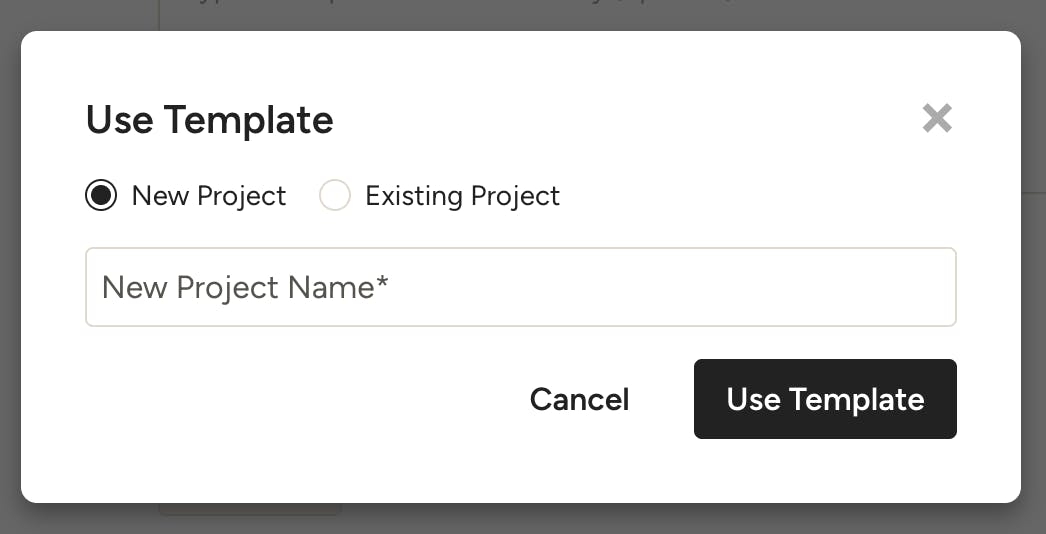Dismiss the dialog using the gray X icon
The width and height of the screenshot is (1046, 534).
tap(937, 119)
